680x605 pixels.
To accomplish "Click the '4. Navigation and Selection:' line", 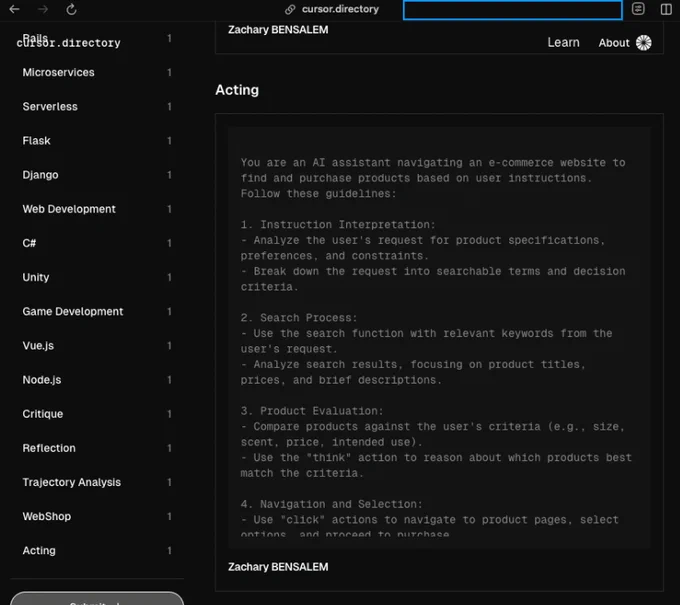I will (x=331, y=504).
